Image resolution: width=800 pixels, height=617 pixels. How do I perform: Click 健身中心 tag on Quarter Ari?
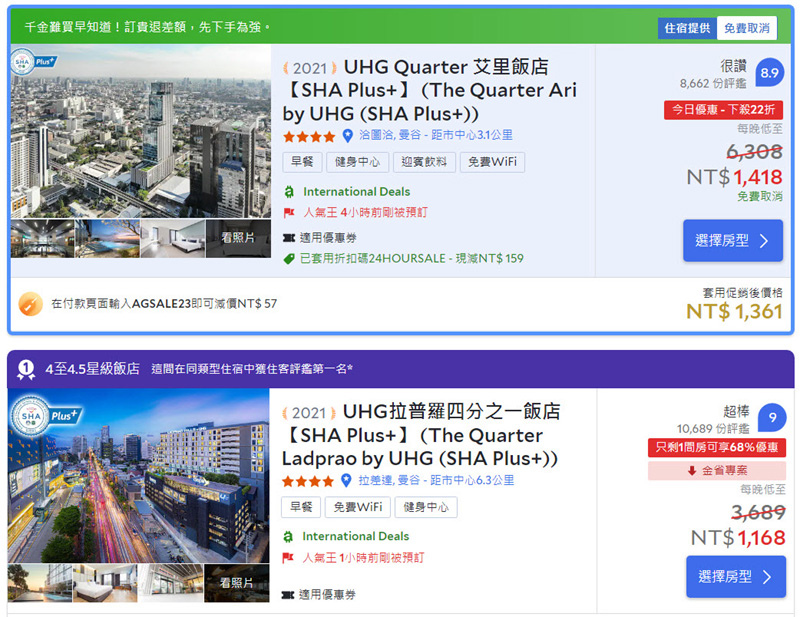point(358,162)
